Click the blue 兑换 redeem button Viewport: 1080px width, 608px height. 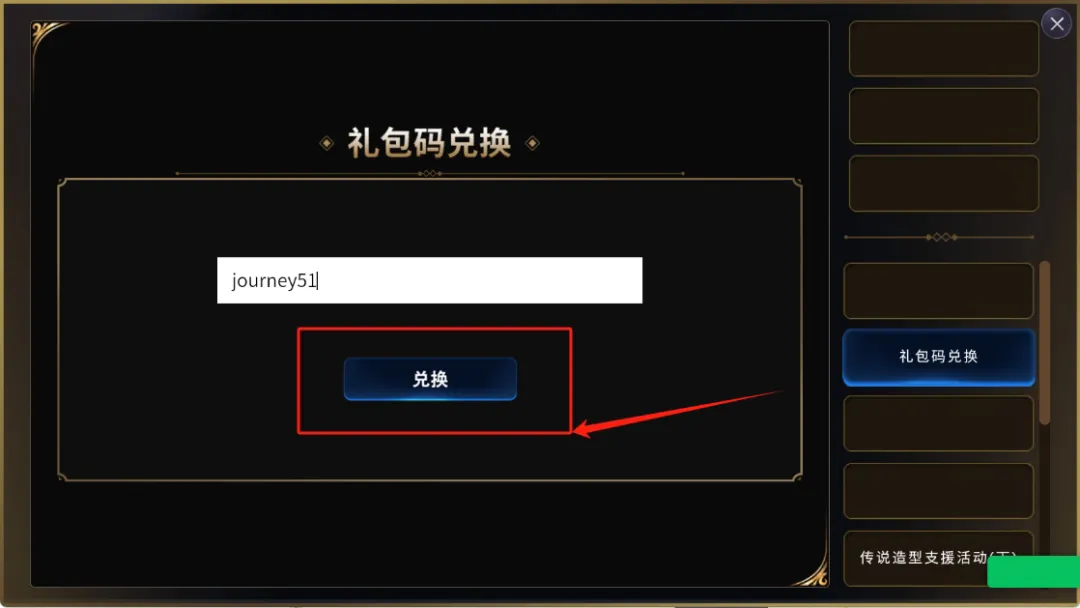pyautogui.click(x=430, y=379)
